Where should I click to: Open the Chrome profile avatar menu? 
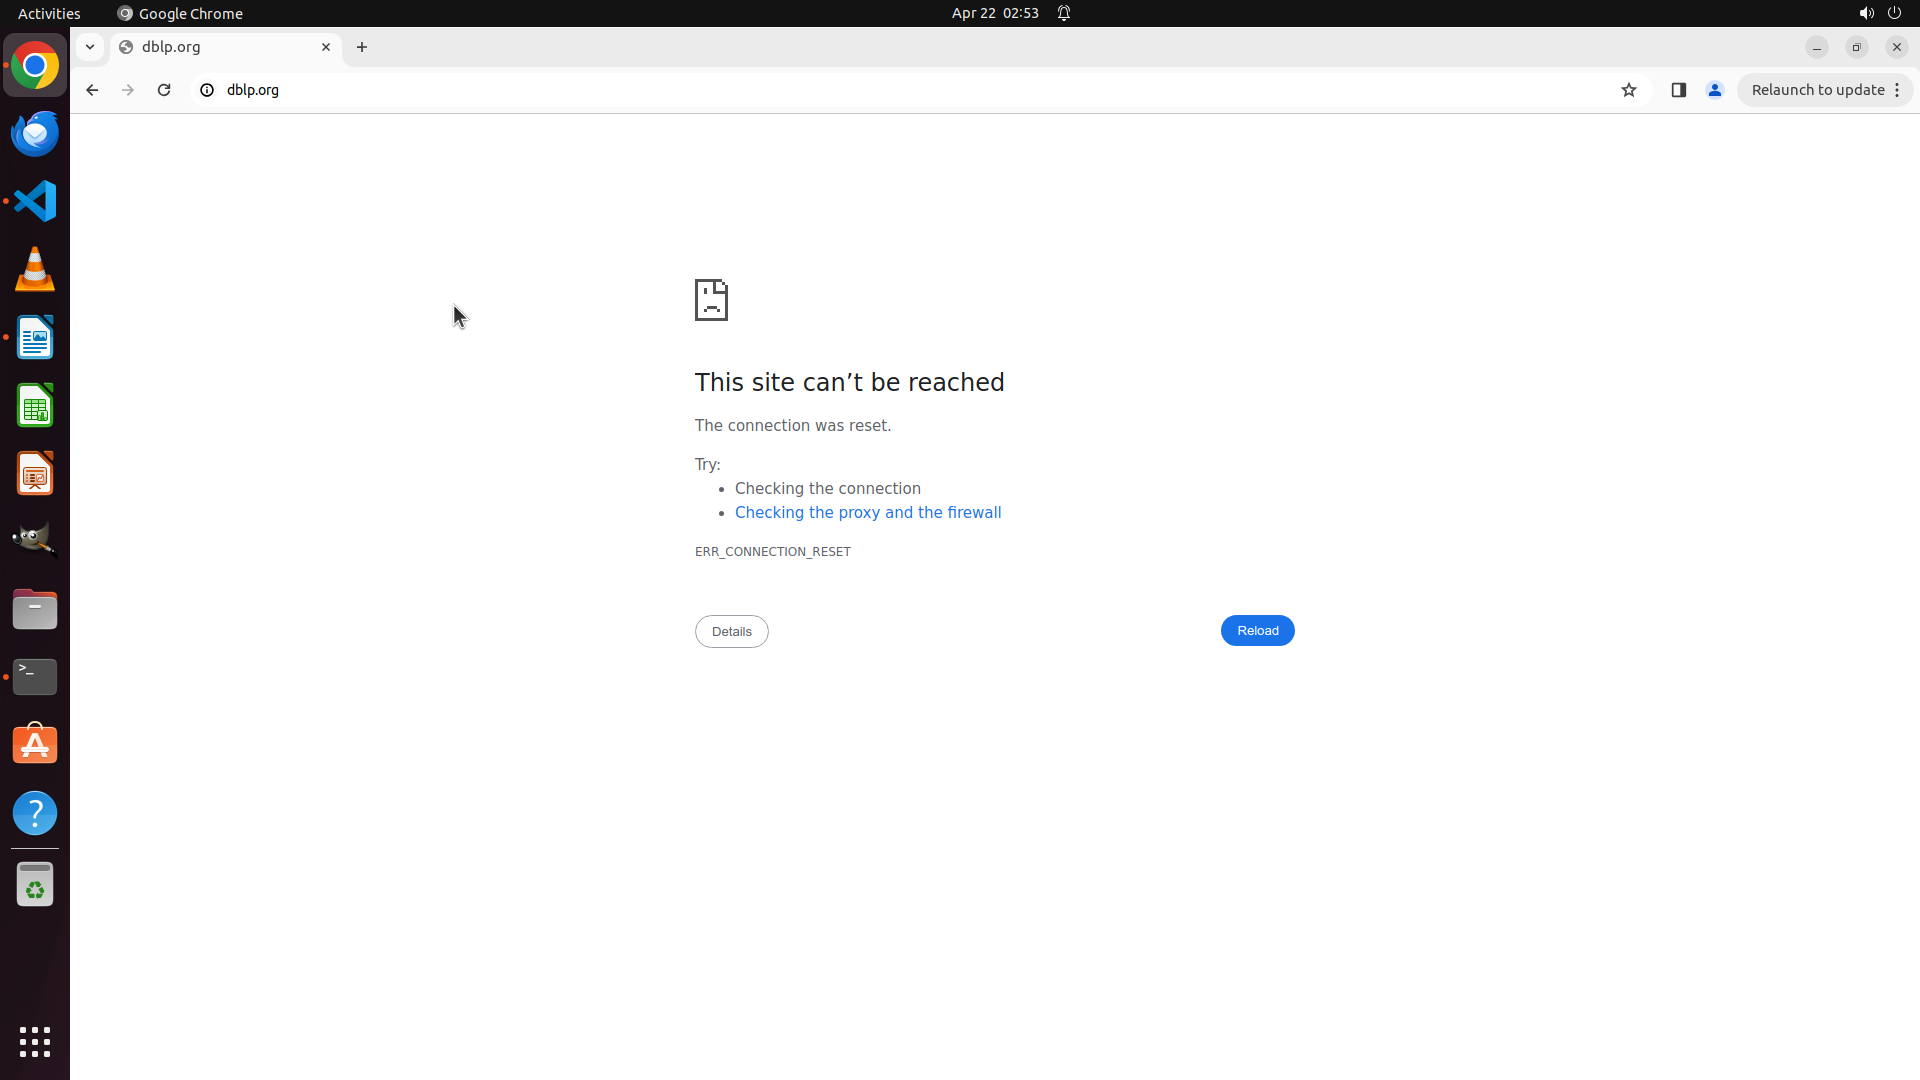click(1715, 90)
